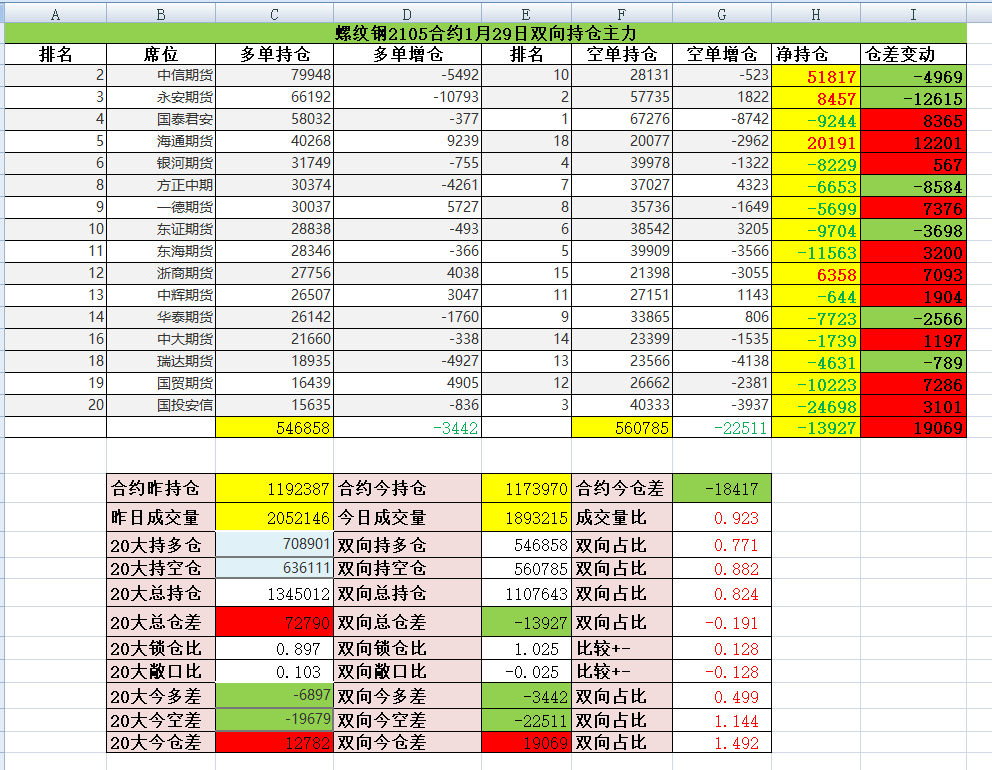
Task: Select the value 1192387
Action: pyautogui.click(x=274, y=488)
